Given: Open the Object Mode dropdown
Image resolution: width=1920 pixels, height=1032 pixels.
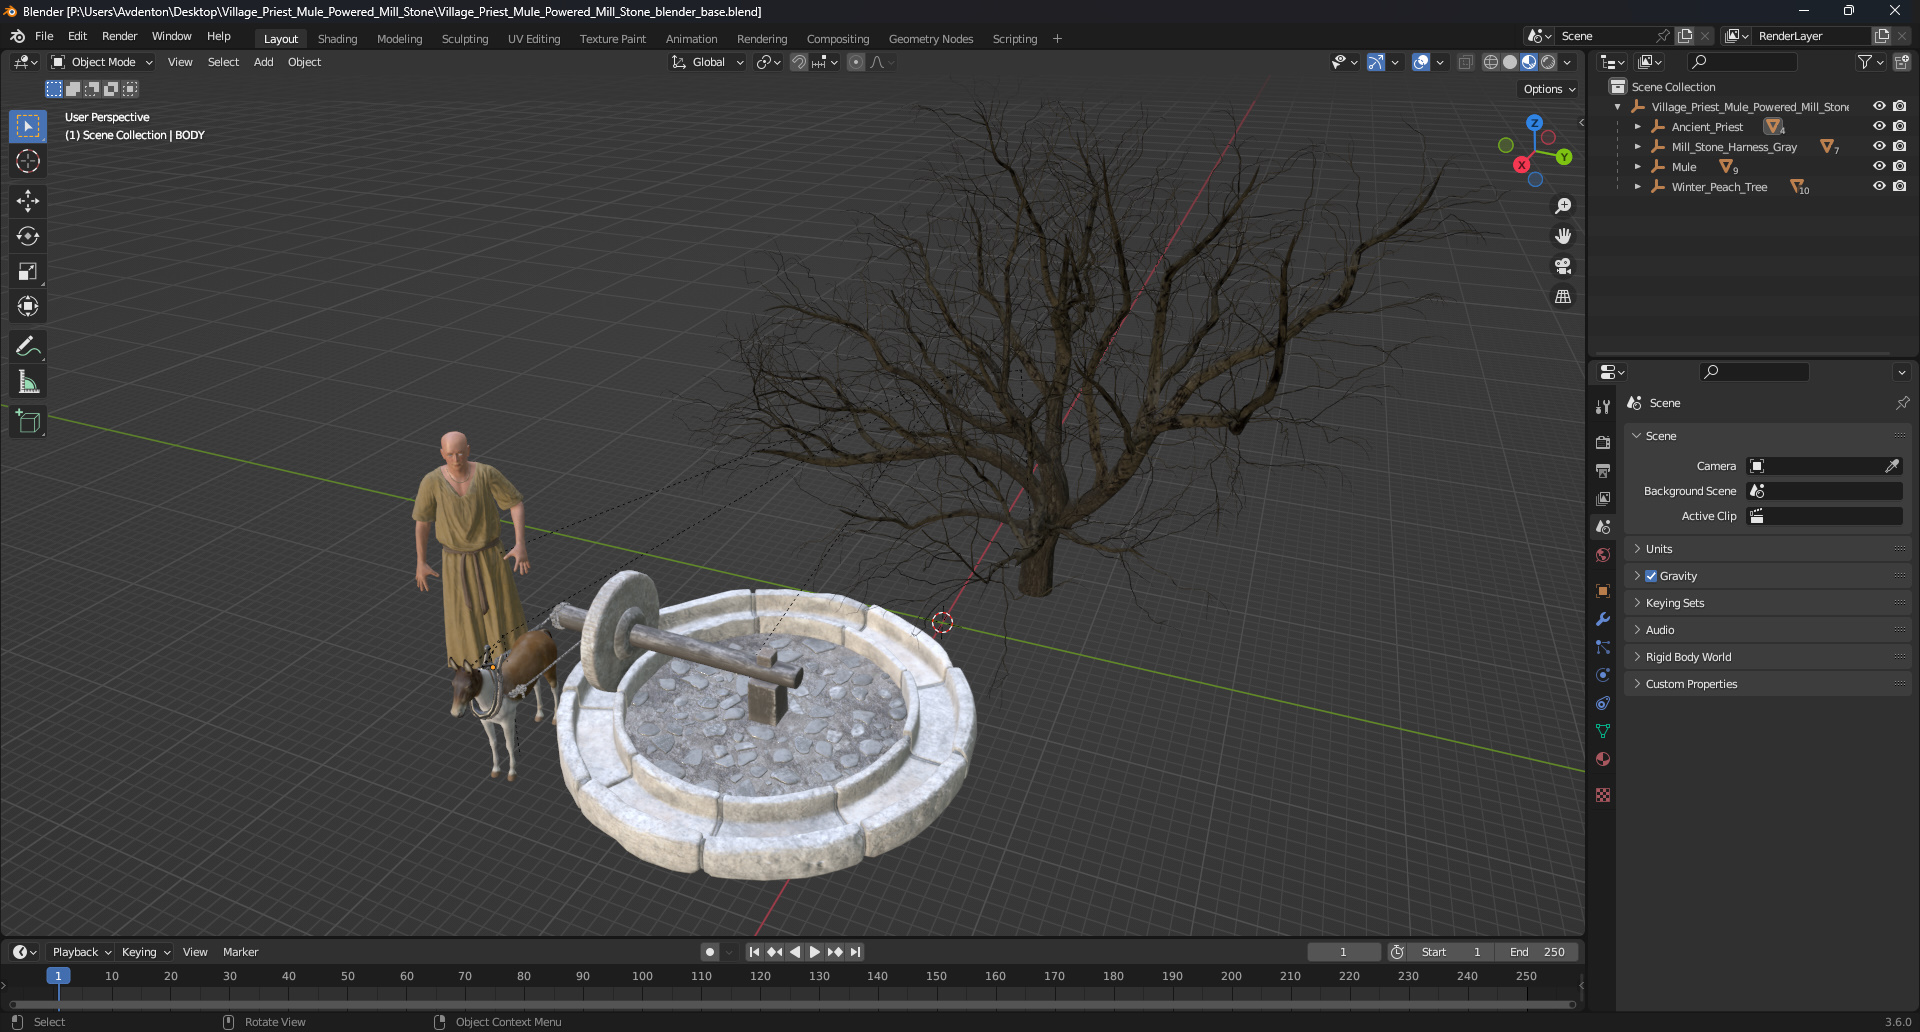Looking at the screenshot, I should point(102,62).
